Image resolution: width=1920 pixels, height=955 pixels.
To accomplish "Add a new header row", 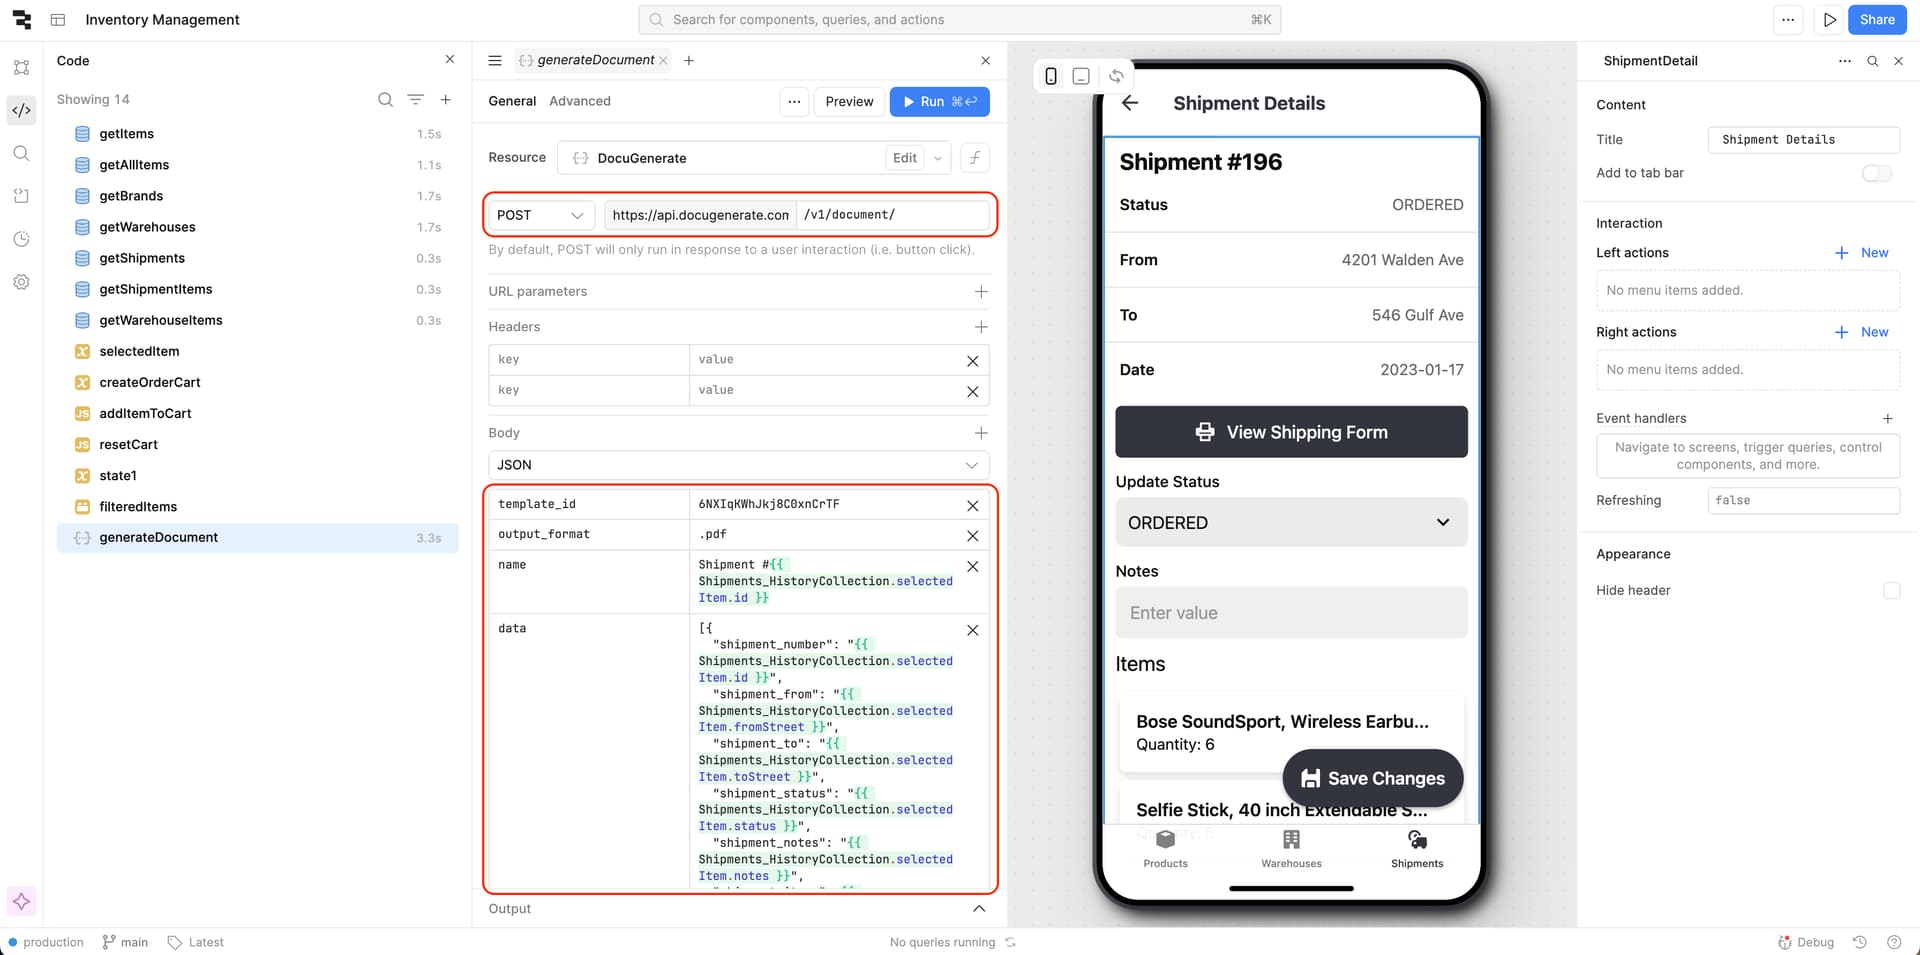I will 981,327.
